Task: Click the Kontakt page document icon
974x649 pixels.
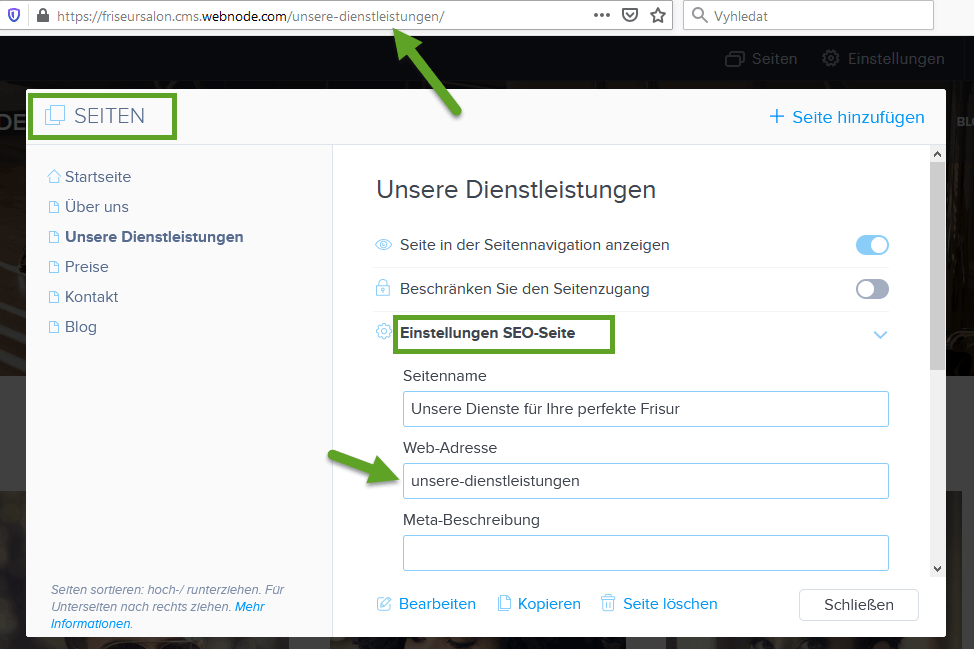Action: coord(54,297)
